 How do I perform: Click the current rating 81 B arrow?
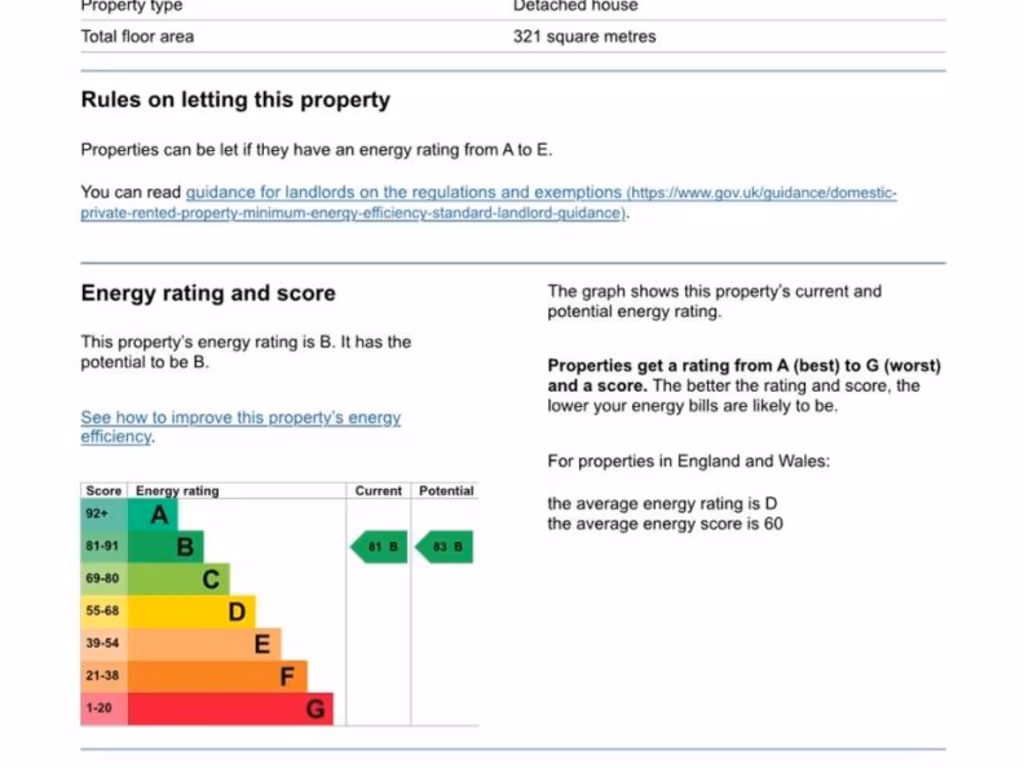380,547
